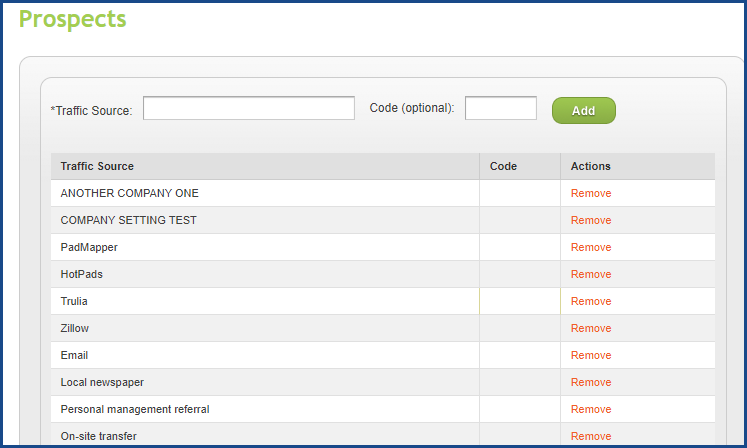Click the *Traffic Source: field label
This screenshot has height=448, width=747.
tap(91, 111)
